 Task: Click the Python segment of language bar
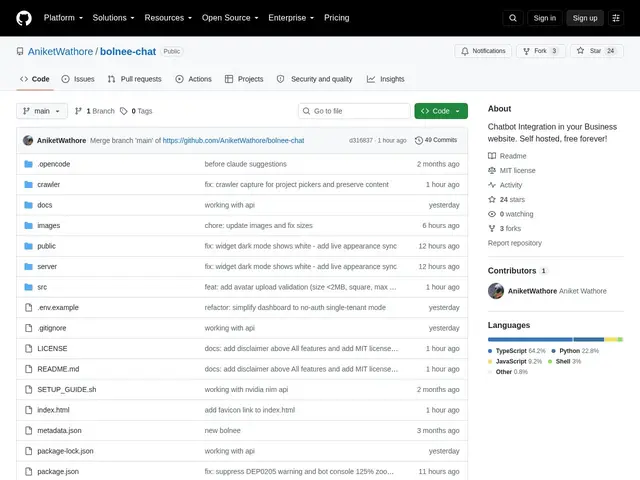pos(589,340)
